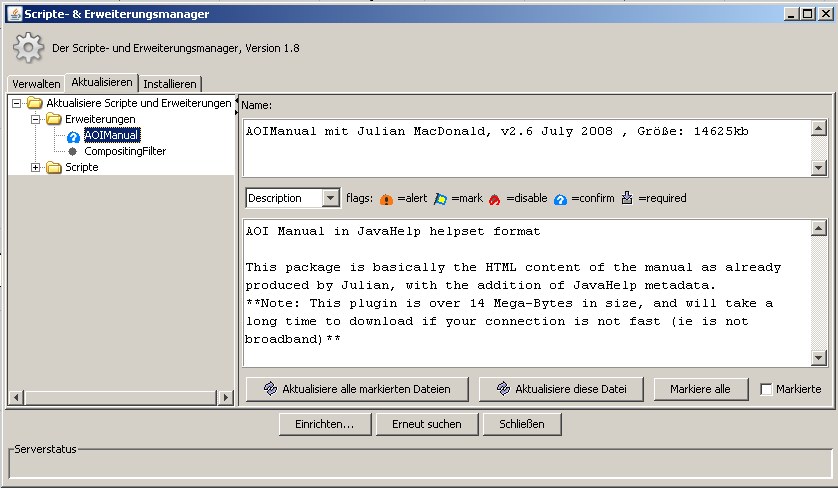Select CompositingFilter in the tree
The image size is (838, 488).
(125, 151)
